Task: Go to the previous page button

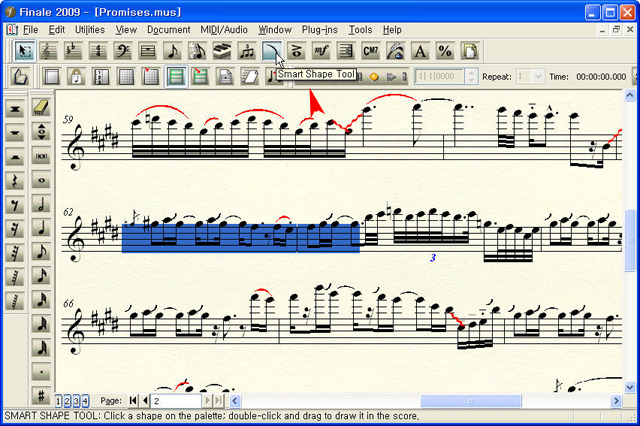Action: coord(144,401)
